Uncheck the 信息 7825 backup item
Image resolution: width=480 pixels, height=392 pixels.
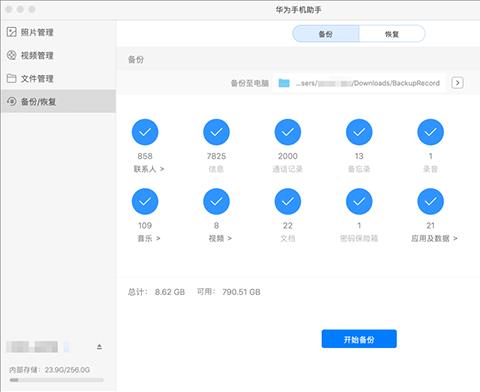216,132
